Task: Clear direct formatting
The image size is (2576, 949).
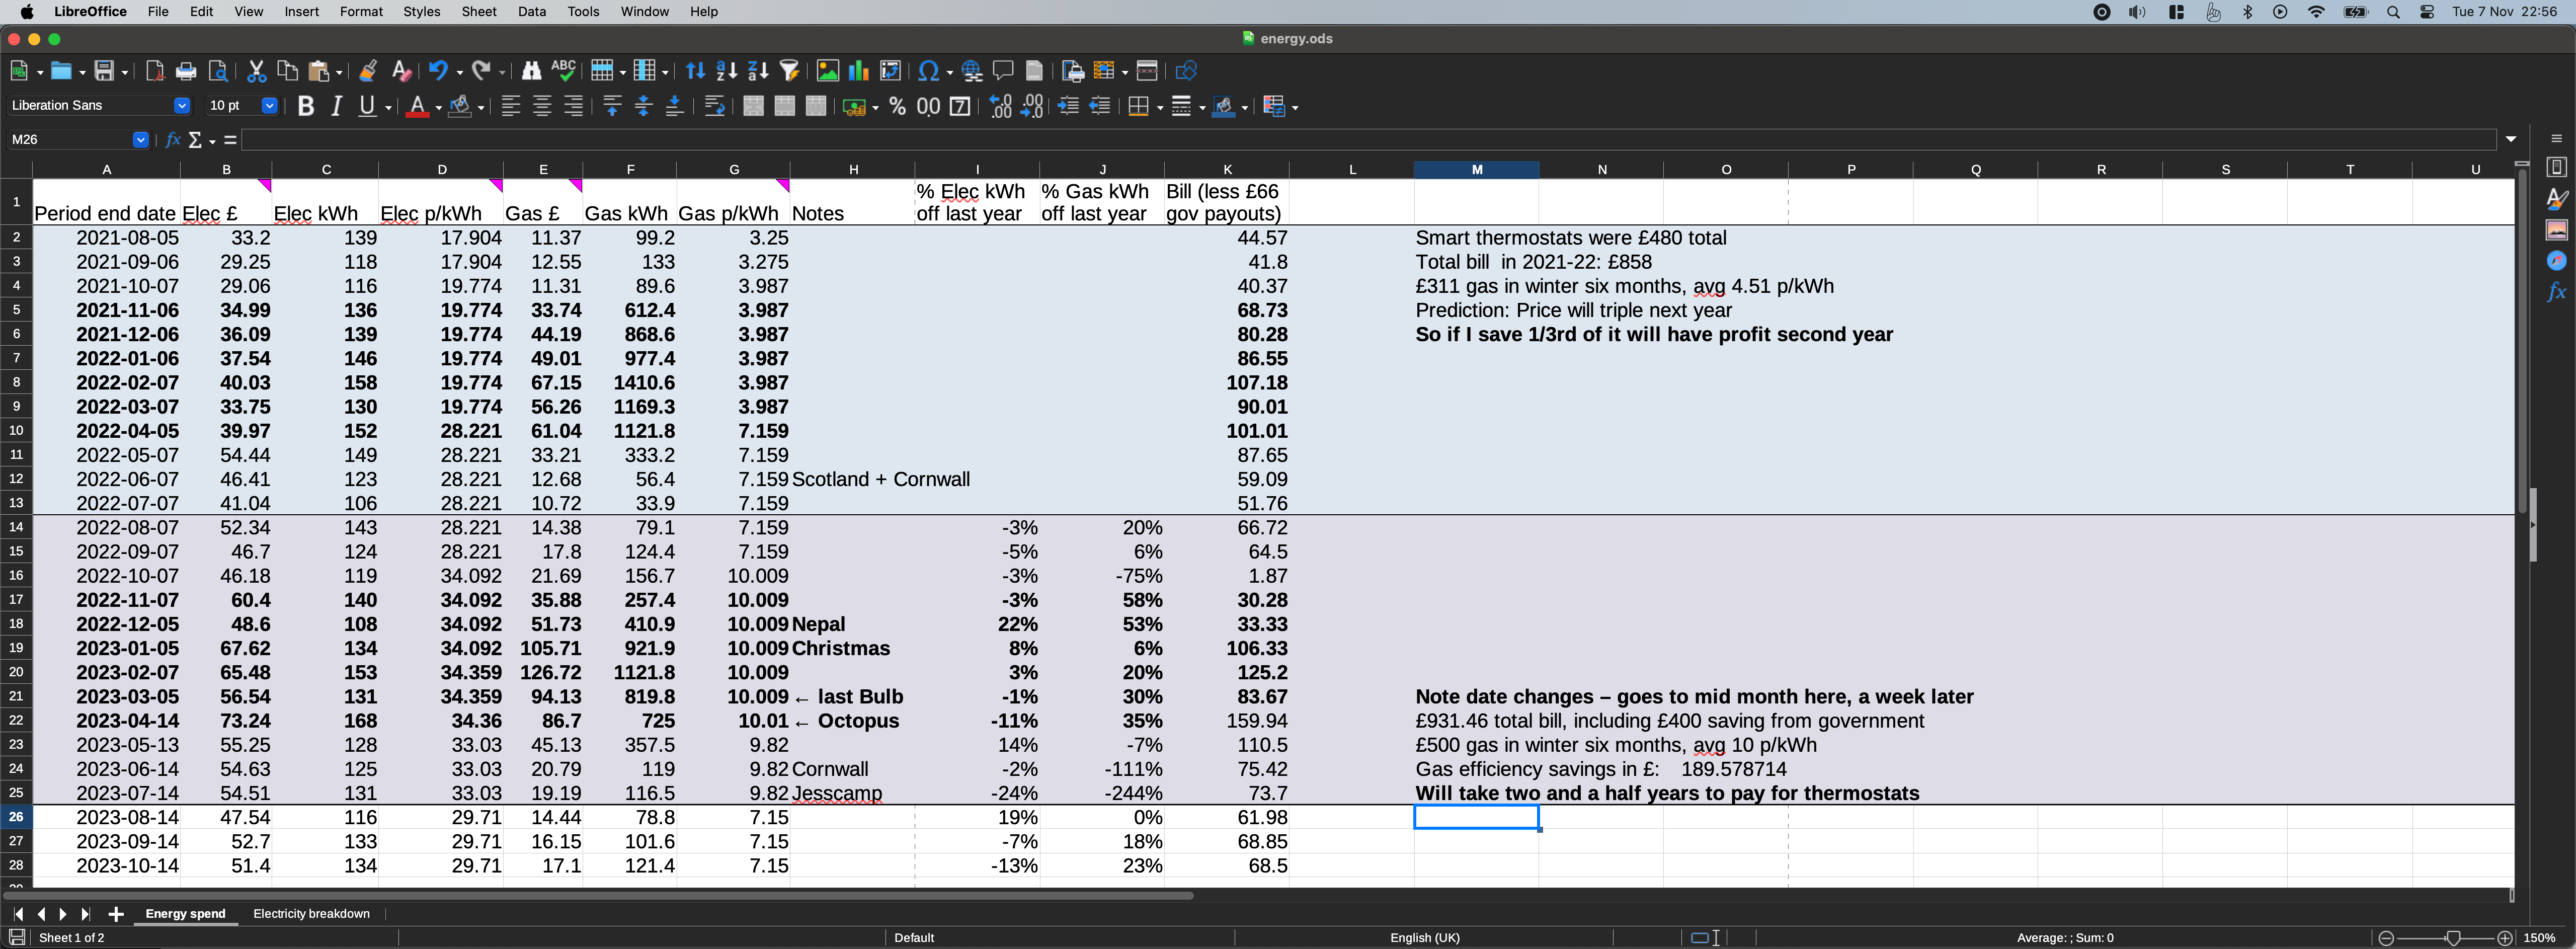Action: tap(401, 71)
